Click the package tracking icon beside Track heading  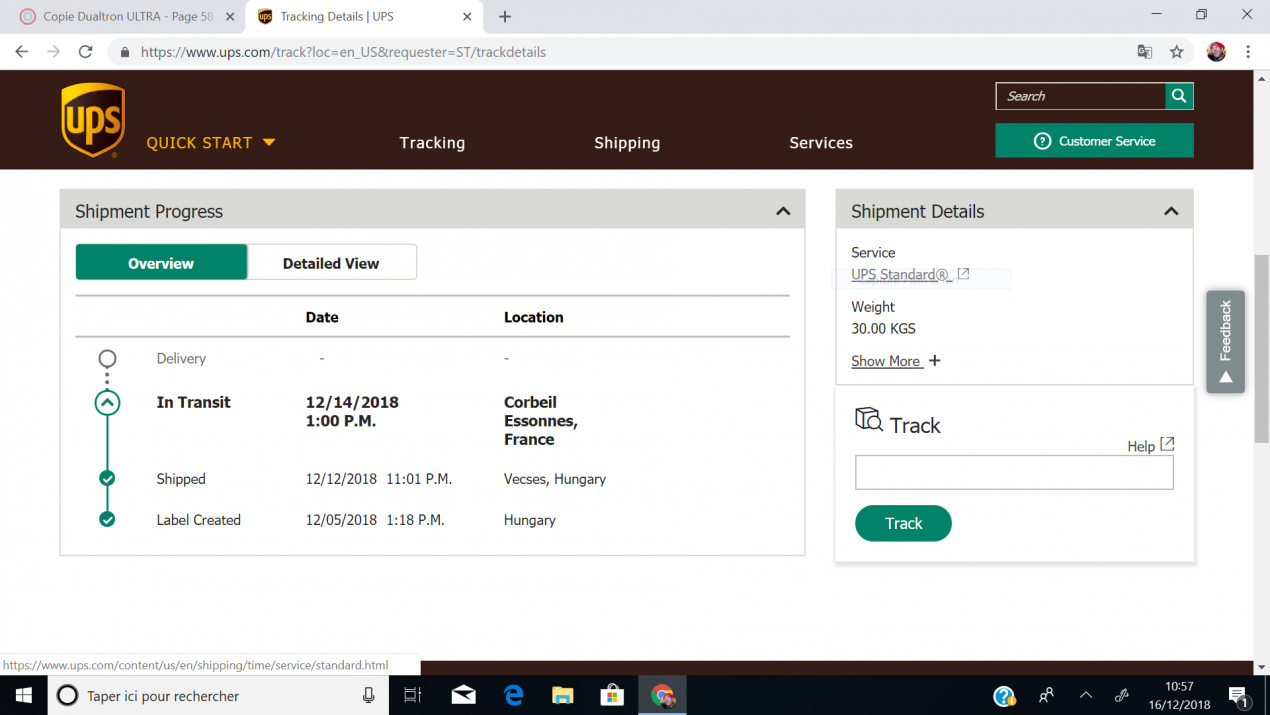pyautogui.click(x=869, y=420)
